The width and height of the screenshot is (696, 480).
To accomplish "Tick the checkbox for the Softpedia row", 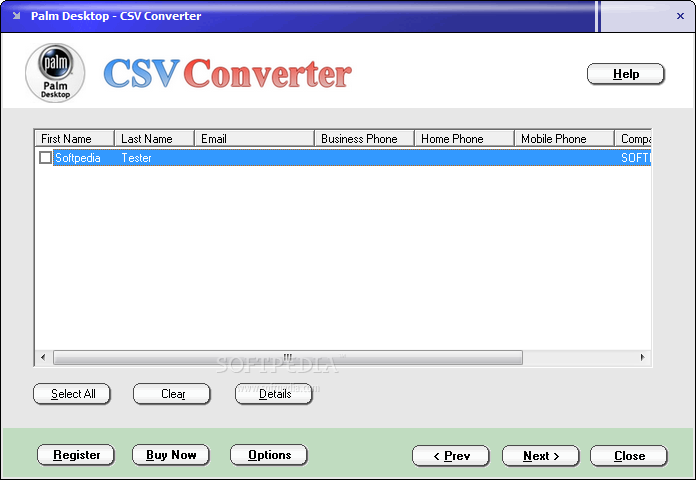I will [x=45, y=158].
